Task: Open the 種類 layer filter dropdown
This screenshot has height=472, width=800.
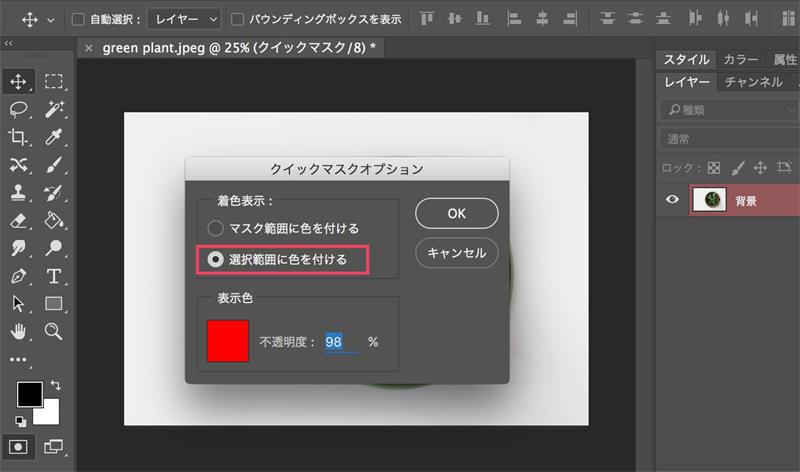Action: click(x=728, y=109)
